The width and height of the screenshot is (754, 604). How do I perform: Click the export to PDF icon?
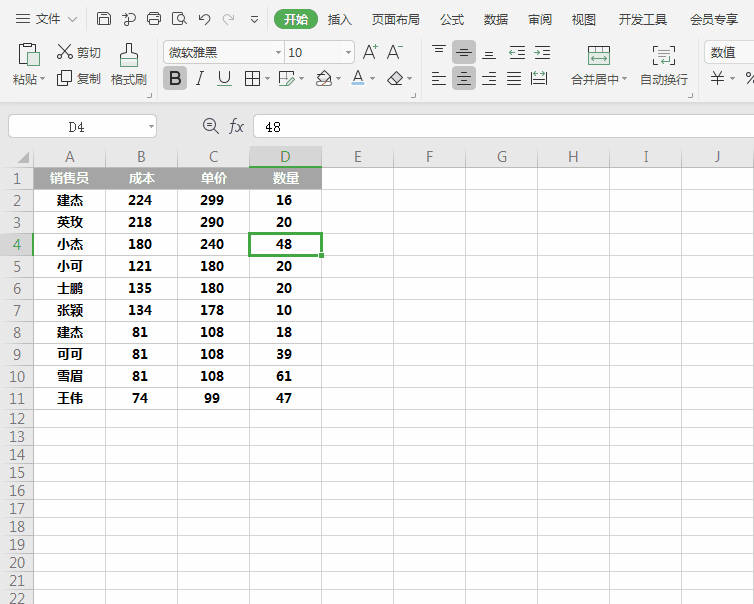(x=128, y=19)
